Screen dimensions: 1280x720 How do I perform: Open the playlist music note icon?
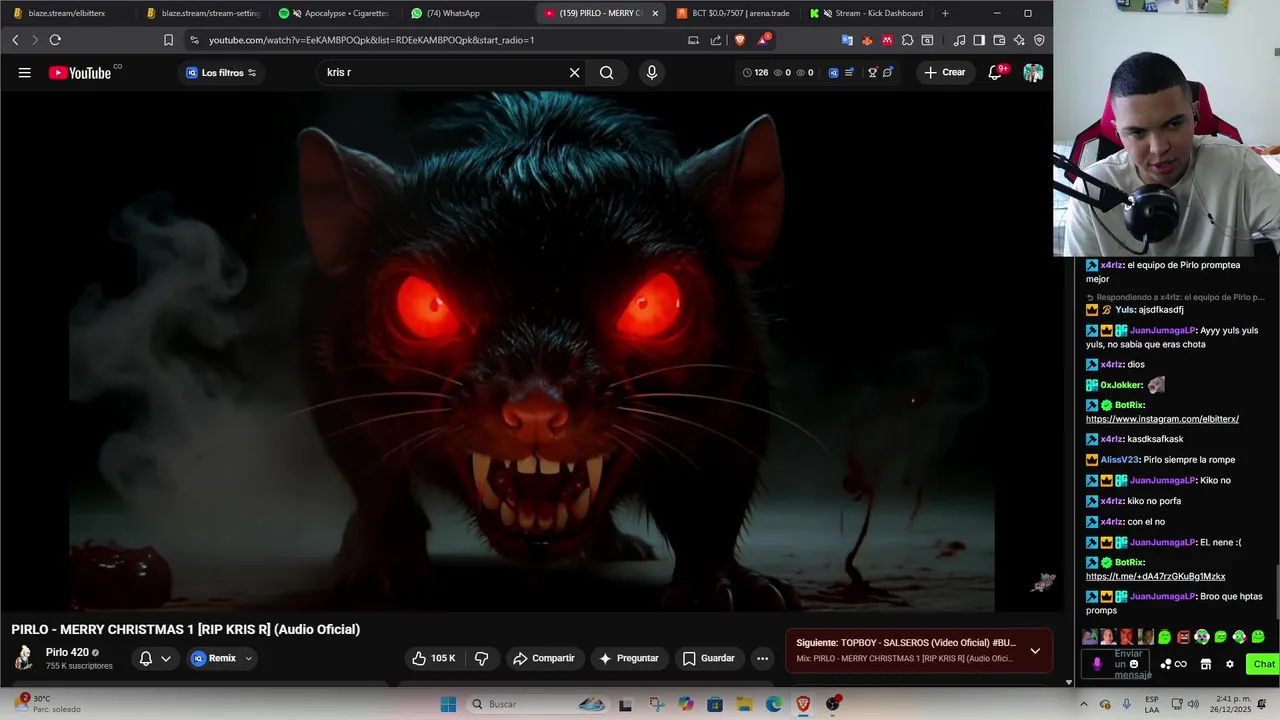click(959, 40)
